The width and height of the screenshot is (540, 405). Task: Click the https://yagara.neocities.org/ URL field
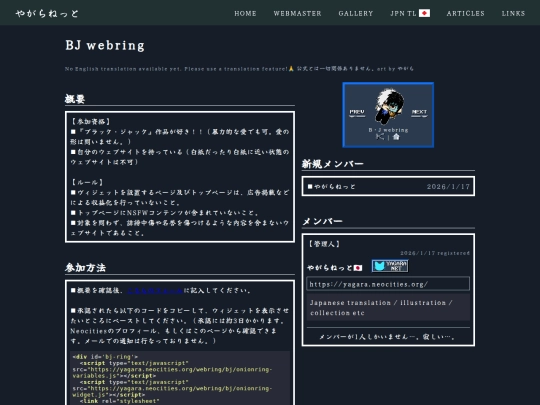pyautogui.click(x=388, y=284)
